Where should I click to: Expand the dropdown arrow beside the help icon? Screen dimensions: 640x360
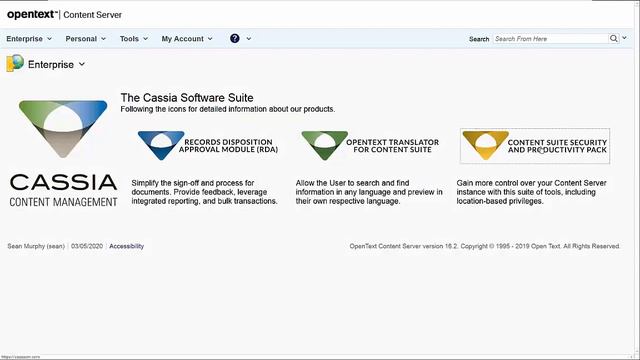click(x=249, y=39)
